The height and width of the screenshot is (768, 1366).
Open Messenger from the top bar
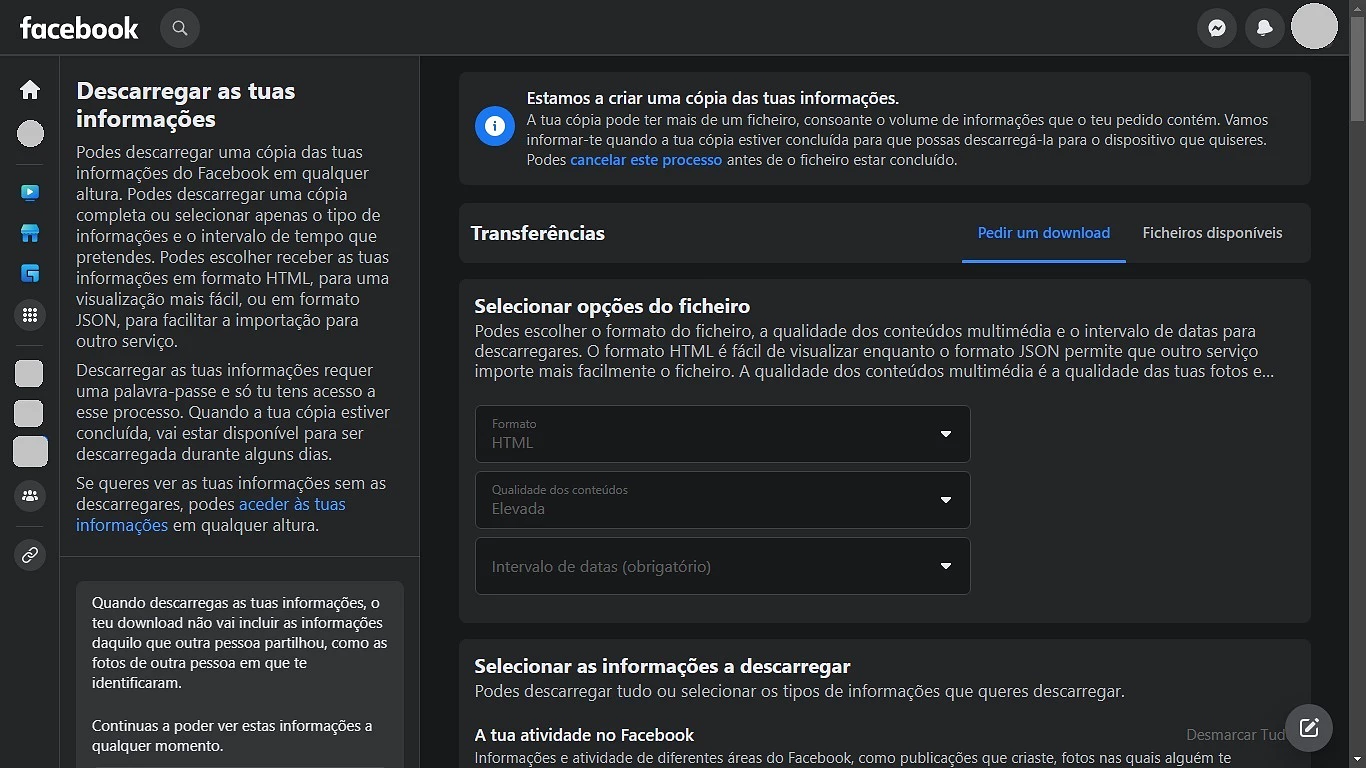tap(1217, 28)
